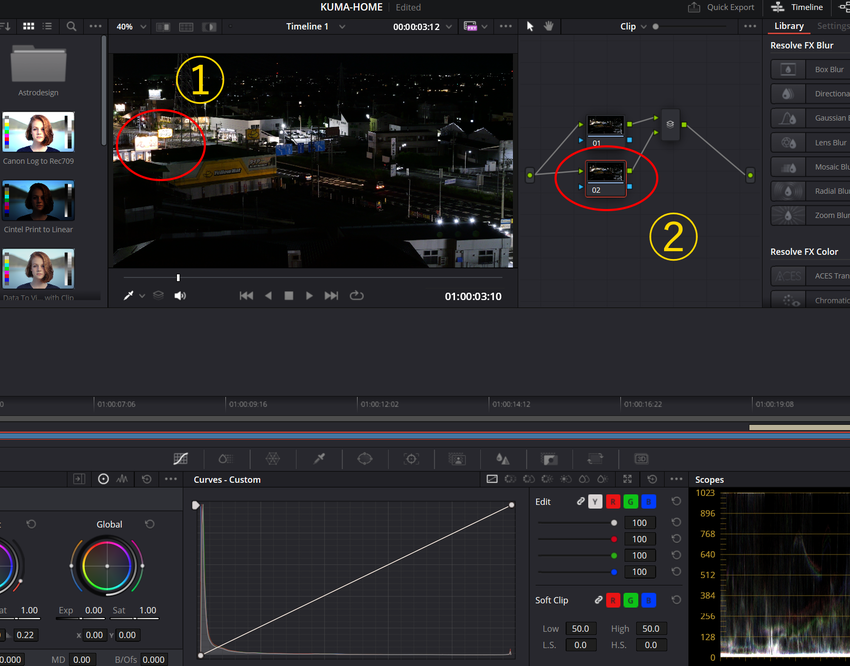Open the viewer FX overlay dropdown

(x=475, y=27)
